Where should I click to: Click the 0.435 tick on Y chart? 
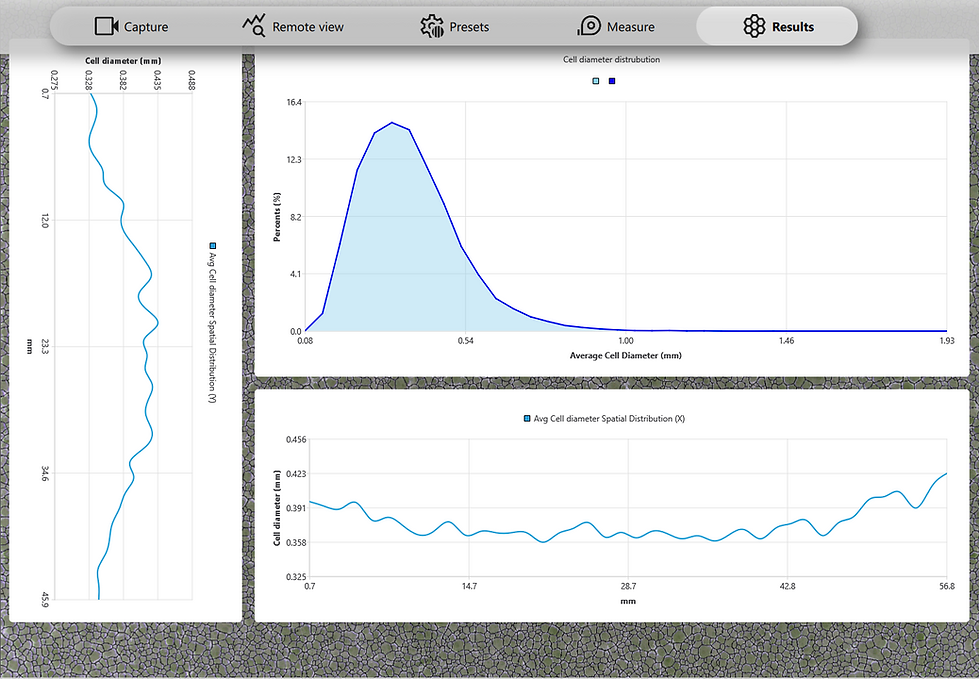click(x=158, y=80)
